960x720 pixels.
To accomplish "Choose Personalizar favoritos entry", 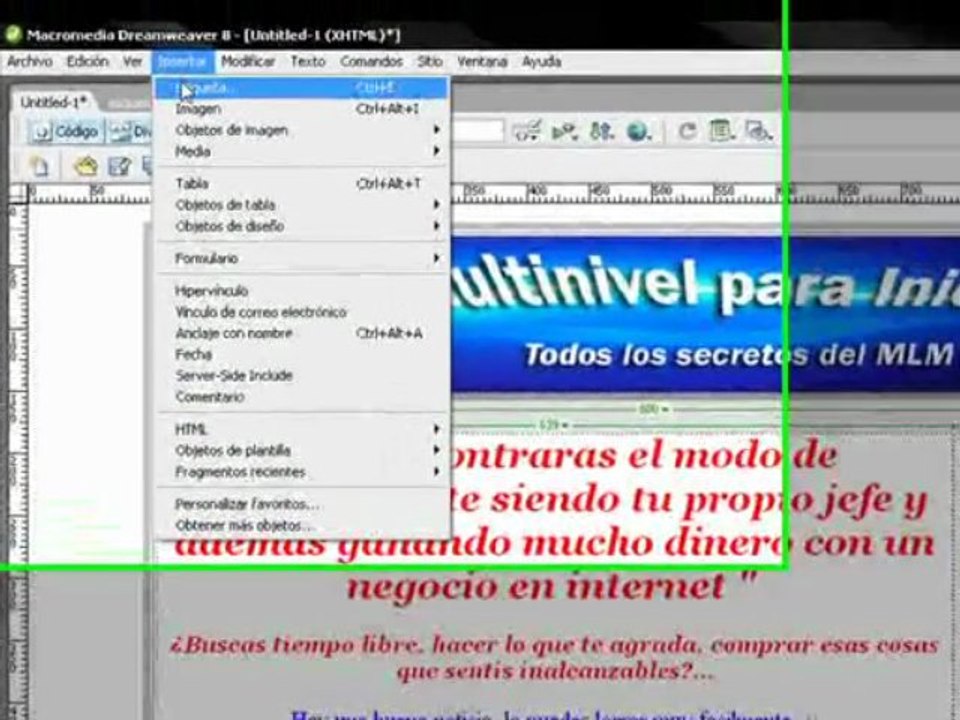I will point(302,504).
